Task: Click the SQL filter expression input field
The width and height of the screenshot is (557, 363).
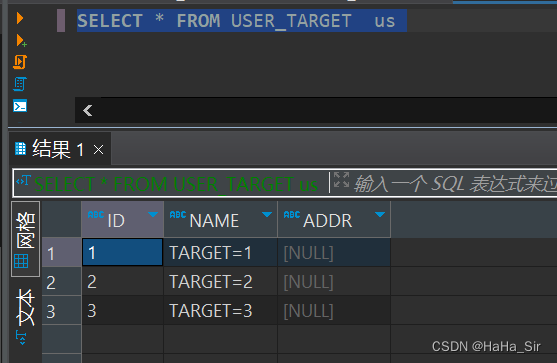Action: 455,184
